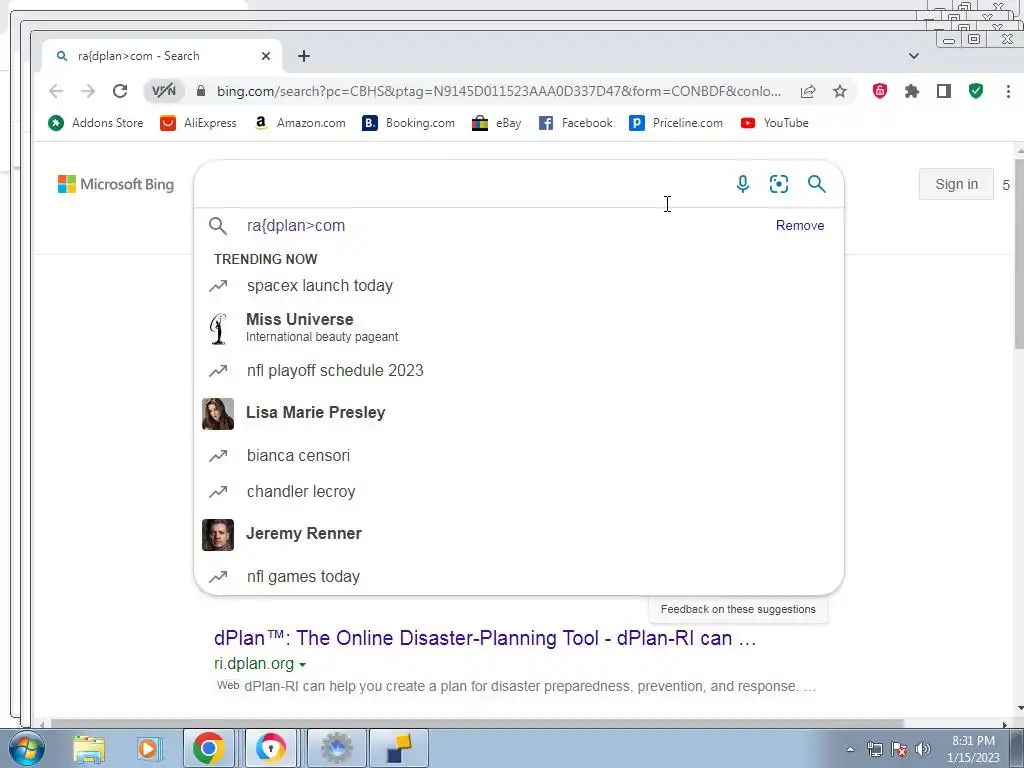Open the Priceline.com bookmark
This screenshot has height=768, width=1024.
[676, 123]
